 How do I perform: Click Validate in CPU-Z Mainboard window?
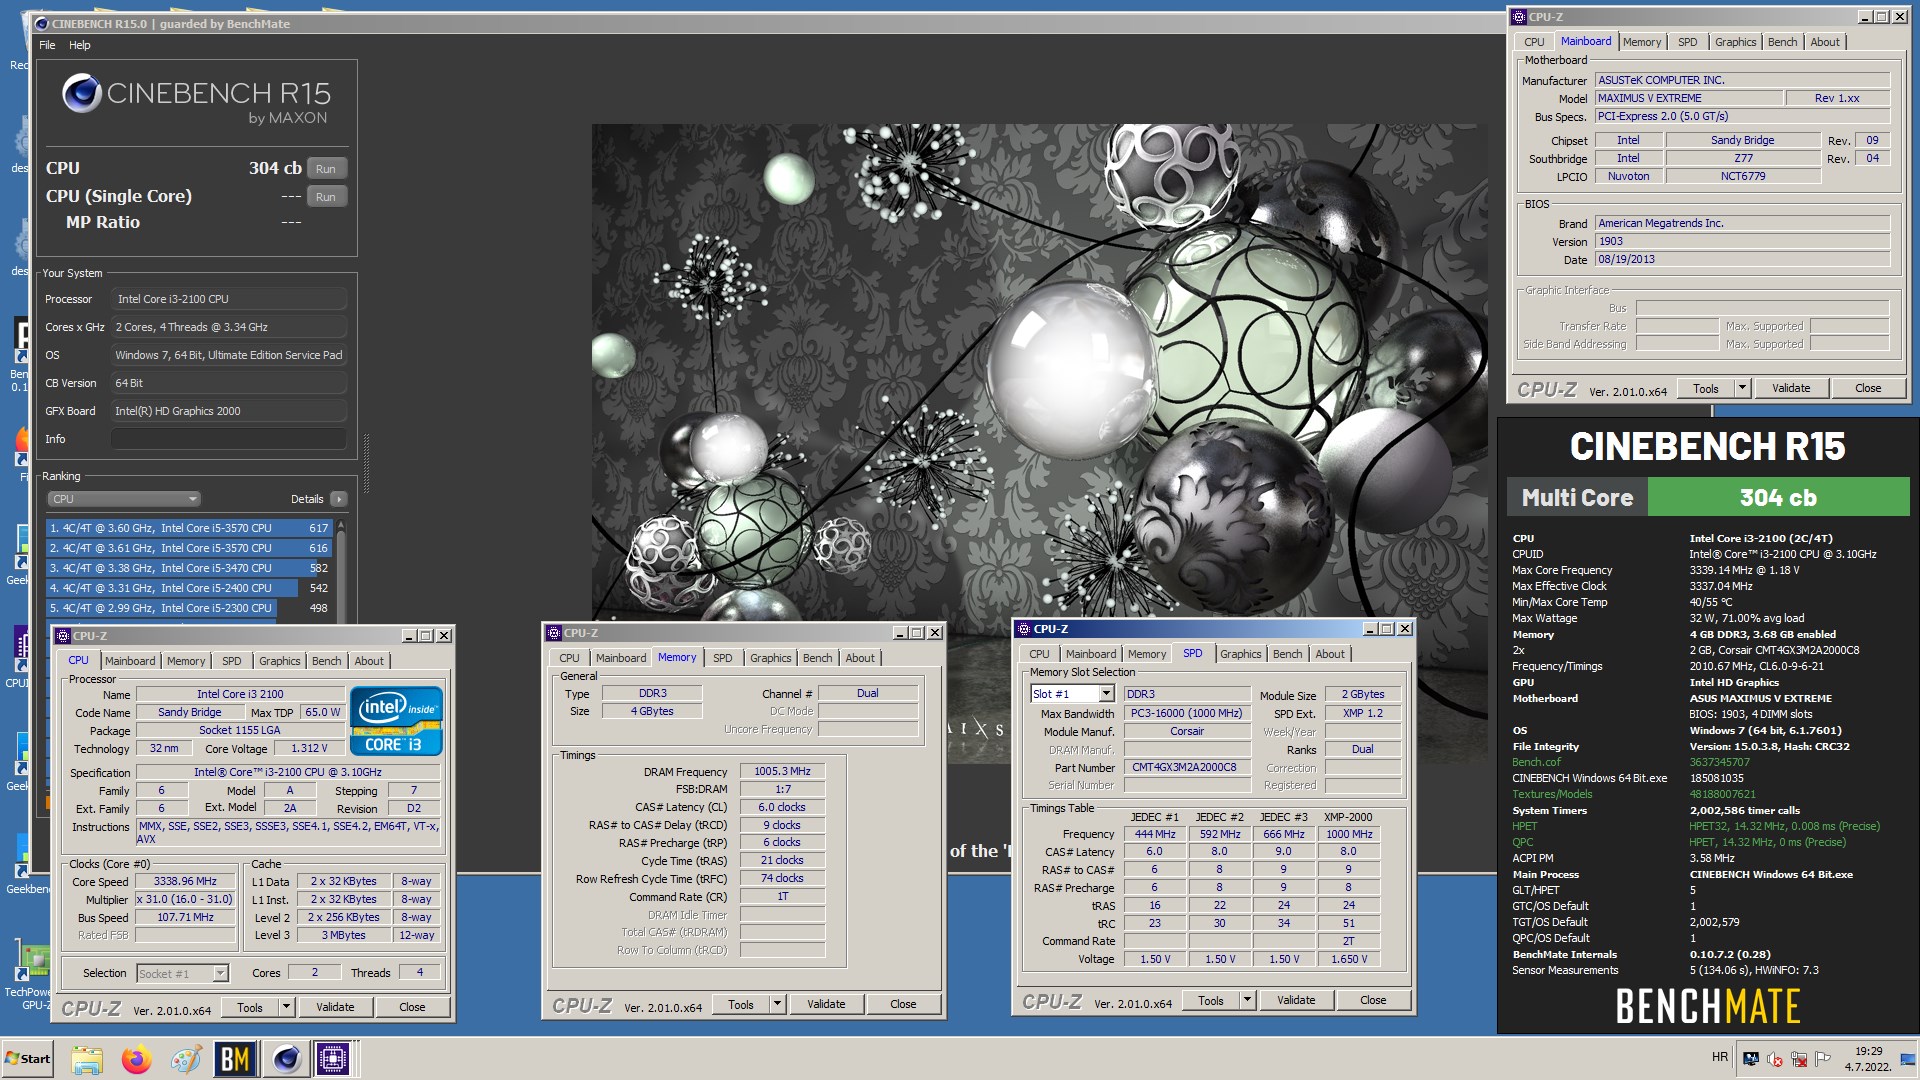tap(1791, 388)
